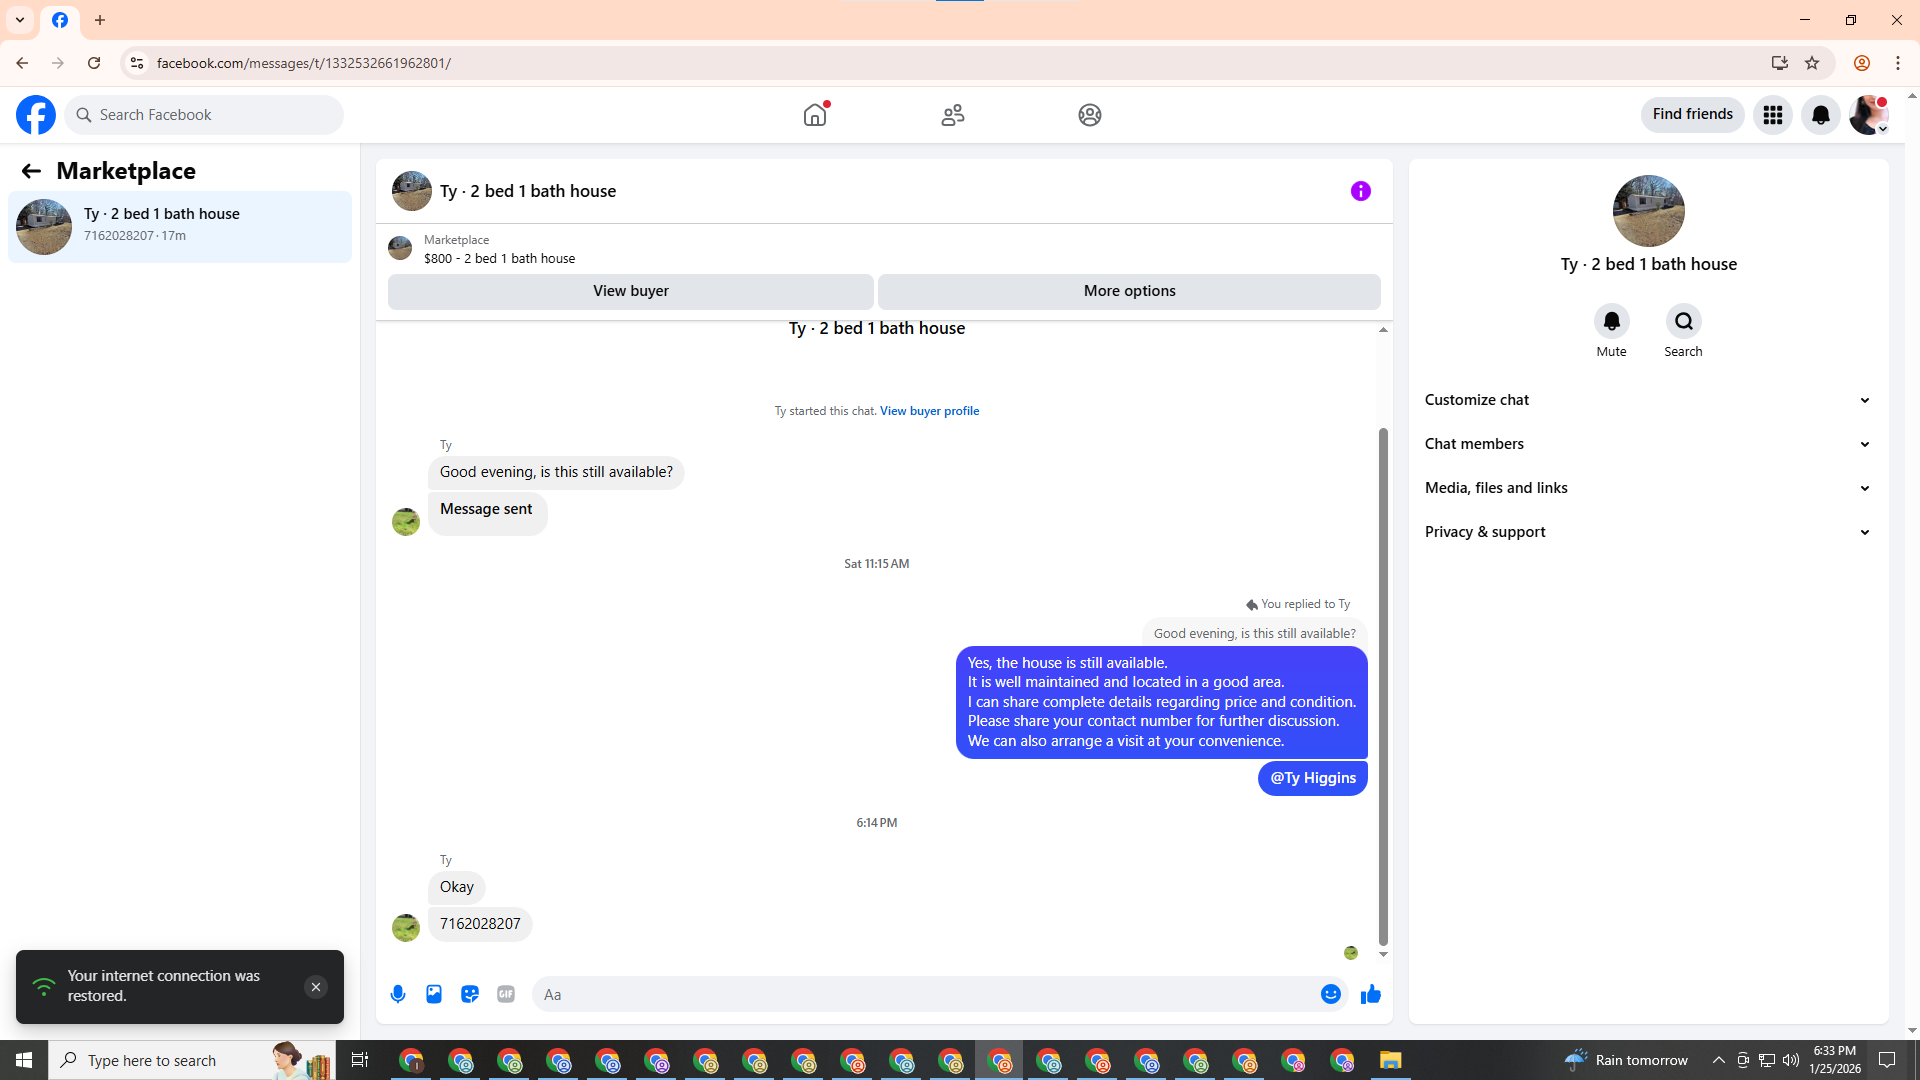Install app icon in the address bar
This screenshot has height=1080, width=1920.
click(x=1780, y=63)
